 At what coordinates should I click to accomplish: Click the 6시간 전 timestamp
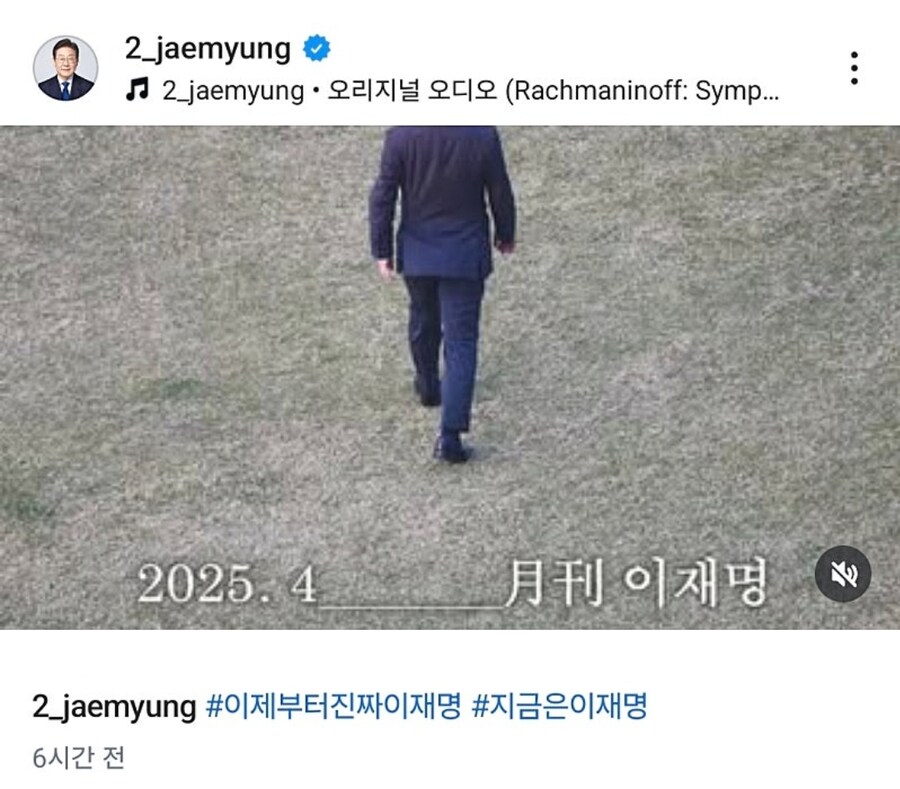click(79, 758)
